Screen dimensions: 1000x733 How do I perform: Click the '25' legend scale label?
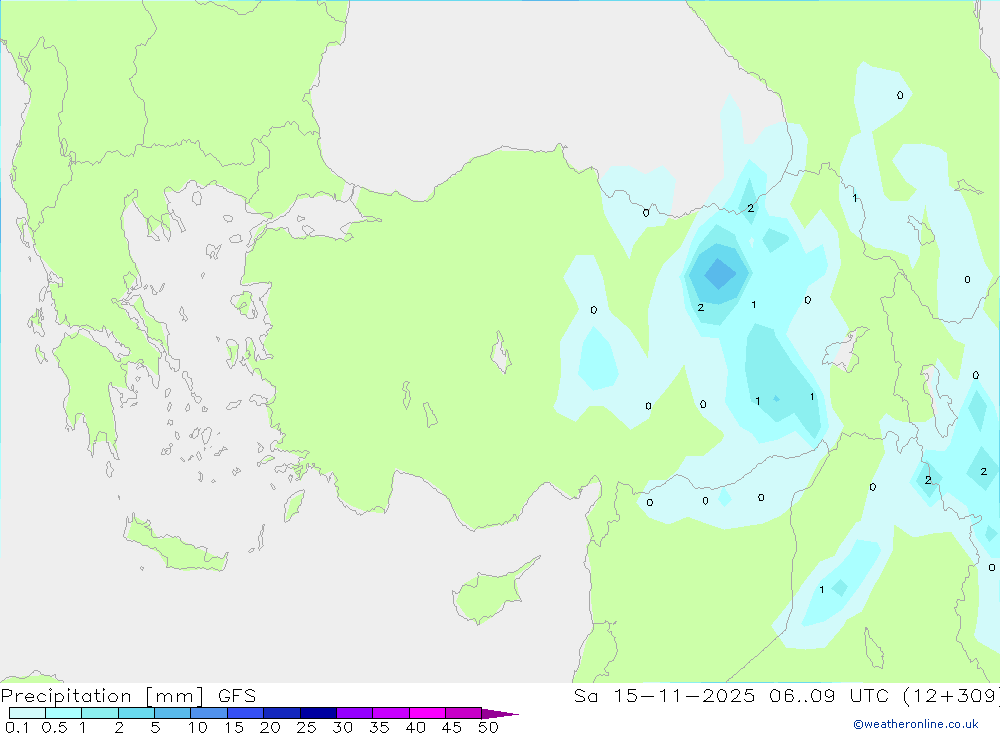point(306,727)
